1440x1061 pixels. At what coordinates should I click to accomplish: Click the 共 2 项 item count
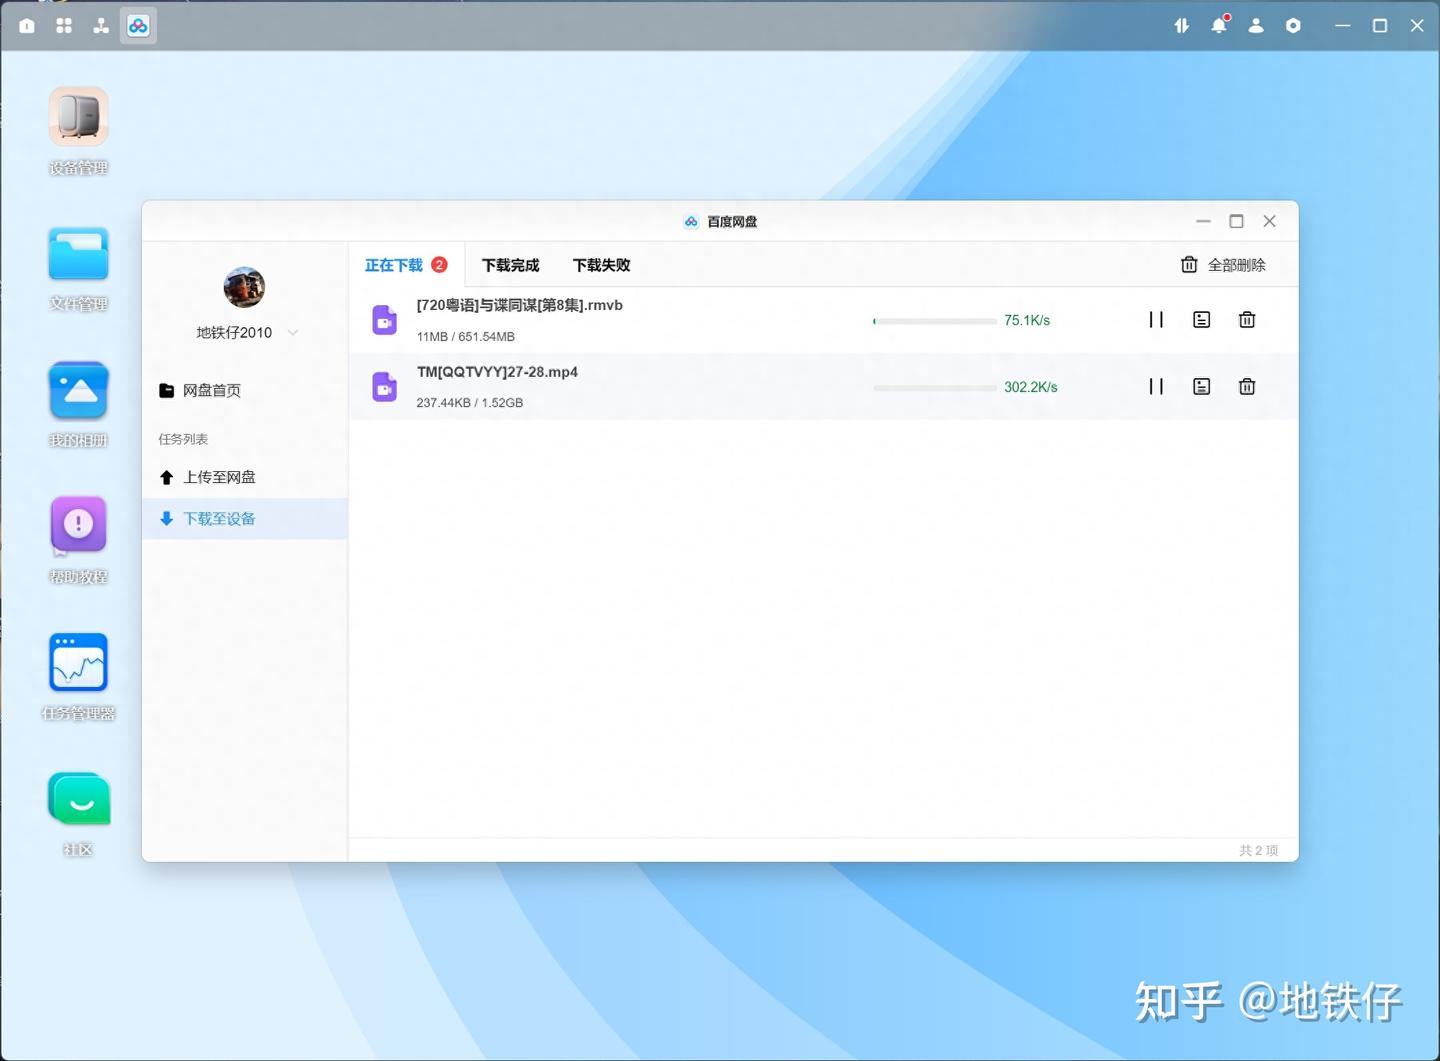[x=1258, y=850]
